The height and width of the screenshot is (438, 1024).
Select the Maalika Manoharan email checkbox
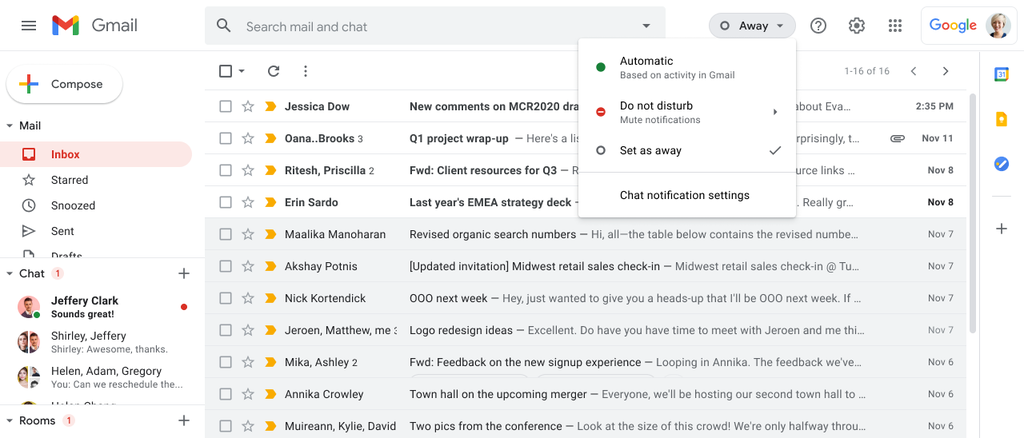pyautogui.click(x=225, y=234)
